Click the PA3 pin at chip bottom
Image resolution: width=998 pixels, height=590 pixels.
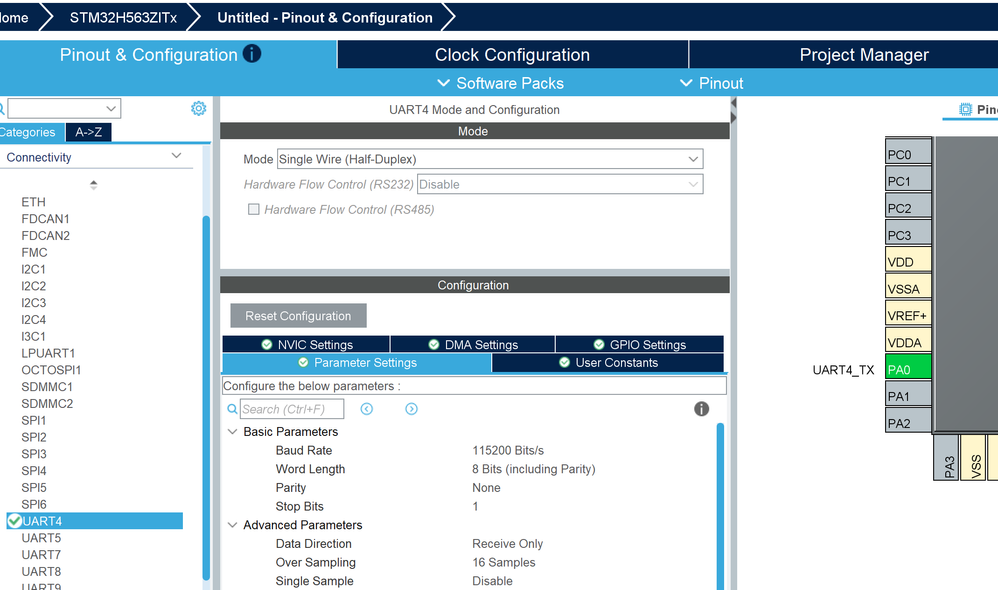946,458
